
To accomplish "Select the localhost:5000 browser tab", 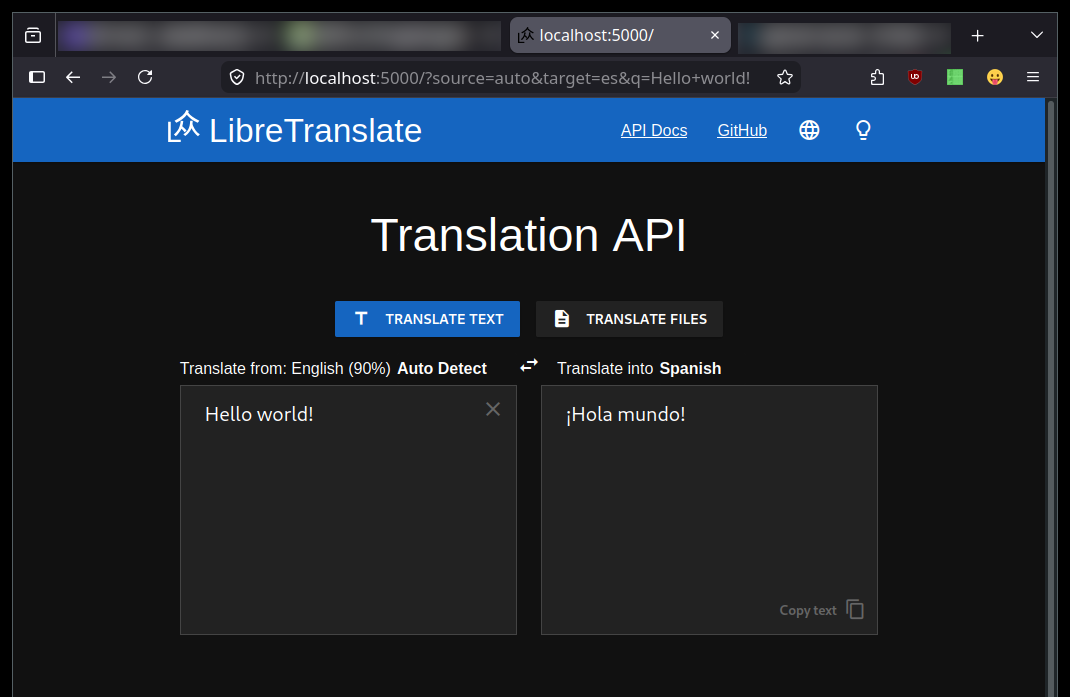I will [620, 35].
